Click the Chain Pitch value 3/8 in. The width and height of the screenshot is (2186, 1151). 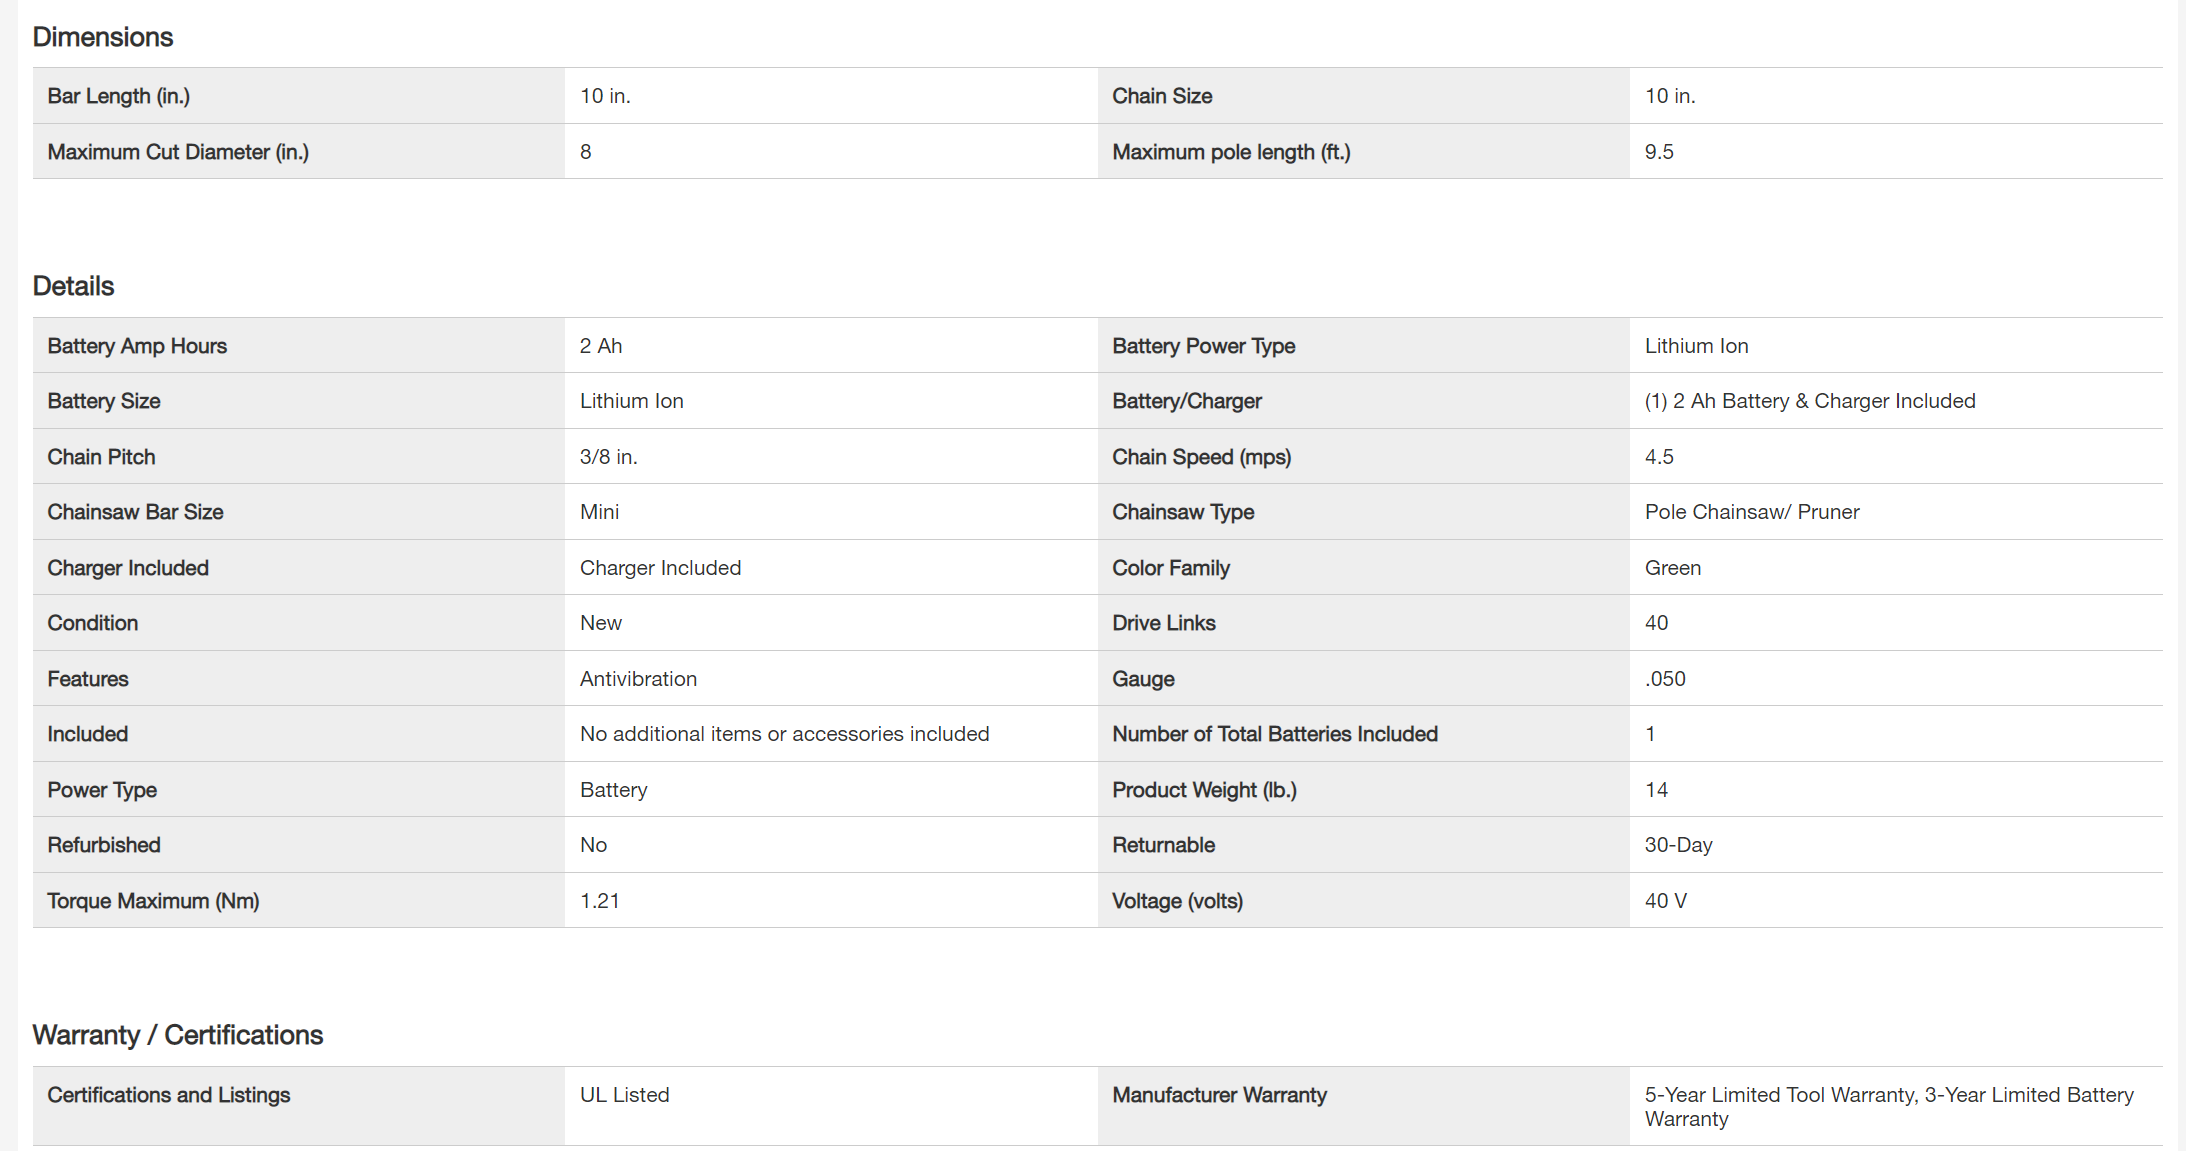[608, 457]
